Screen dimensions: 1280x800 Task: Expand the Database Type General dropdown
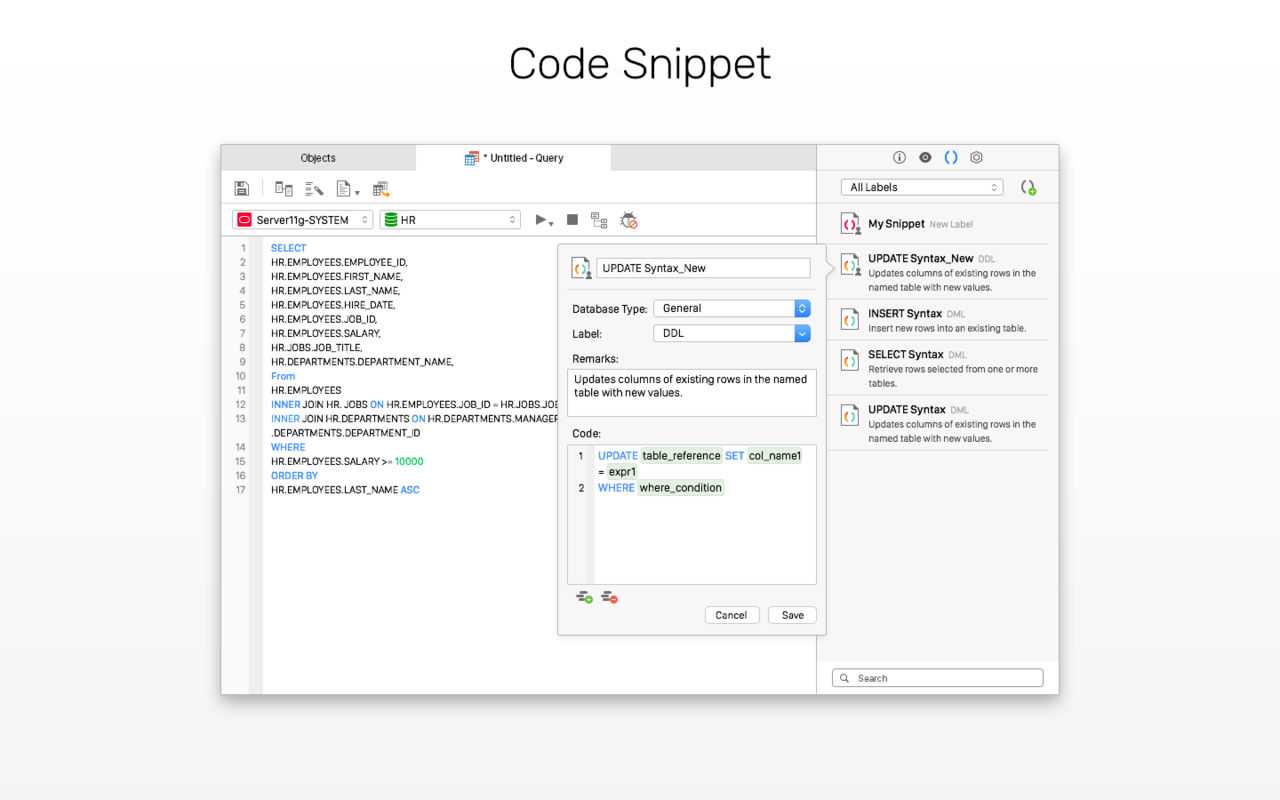(732, 308)
